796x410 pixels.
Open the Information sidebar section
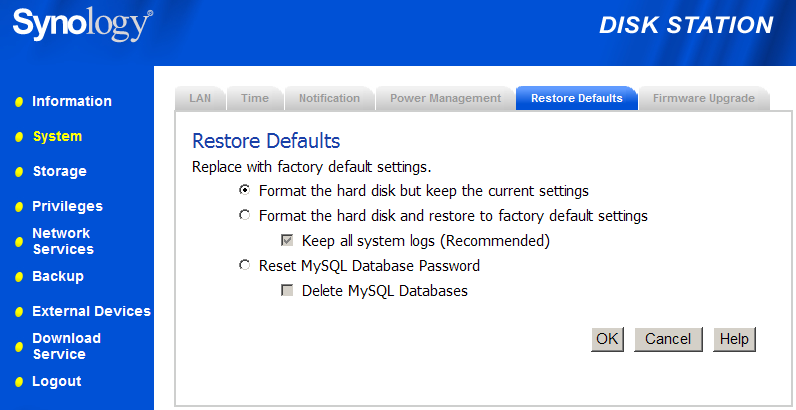(x=71, y=101)
